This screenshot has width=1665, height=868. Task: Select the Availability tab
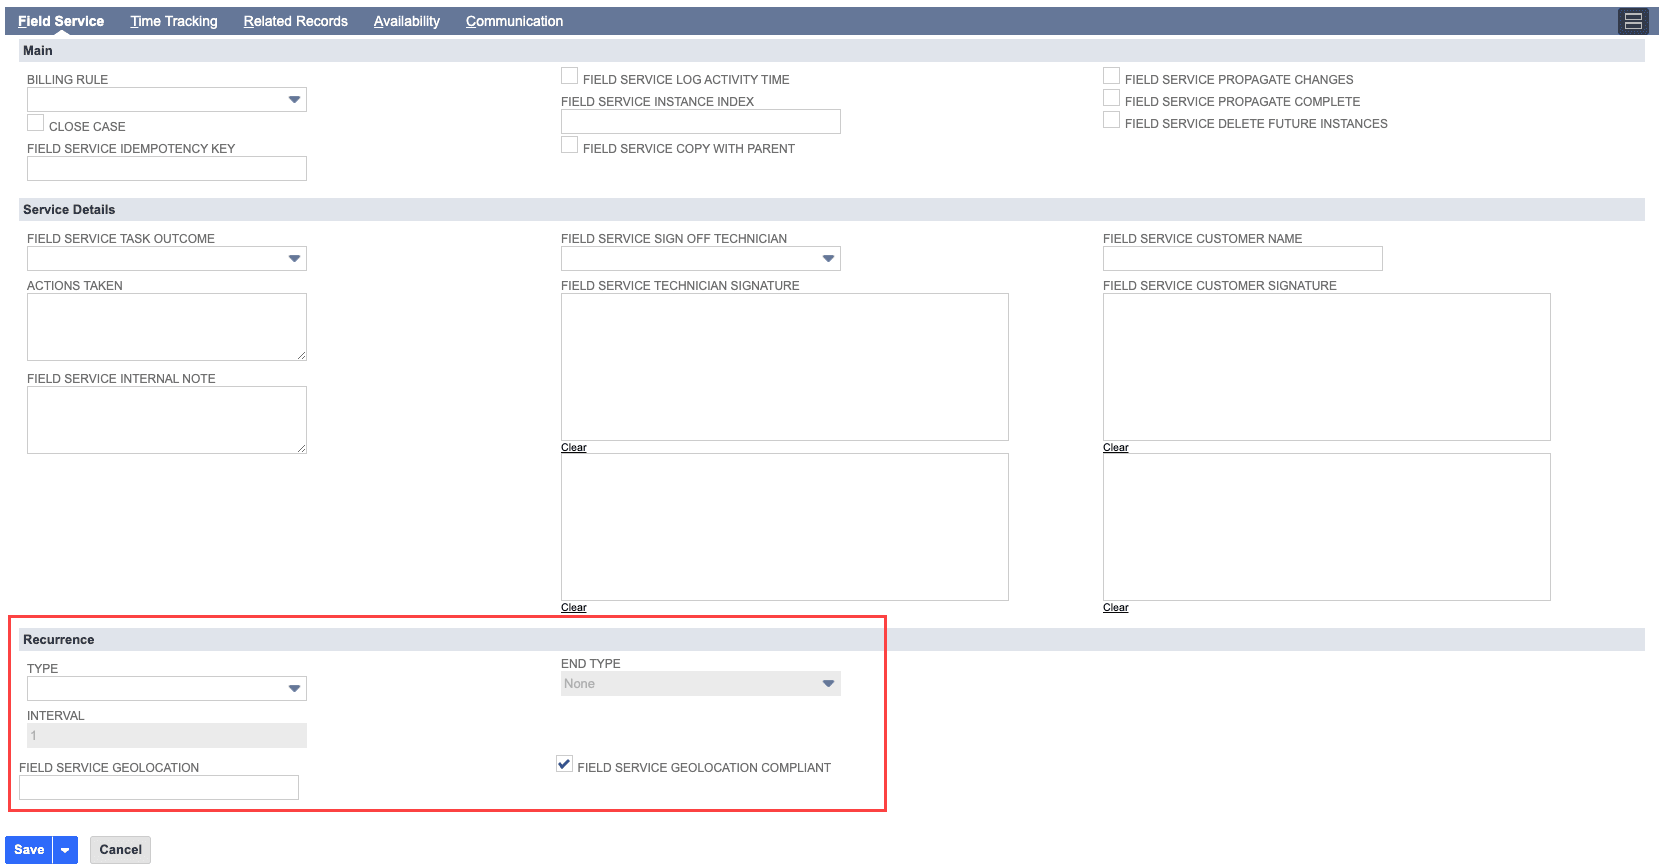coord(407,21)
